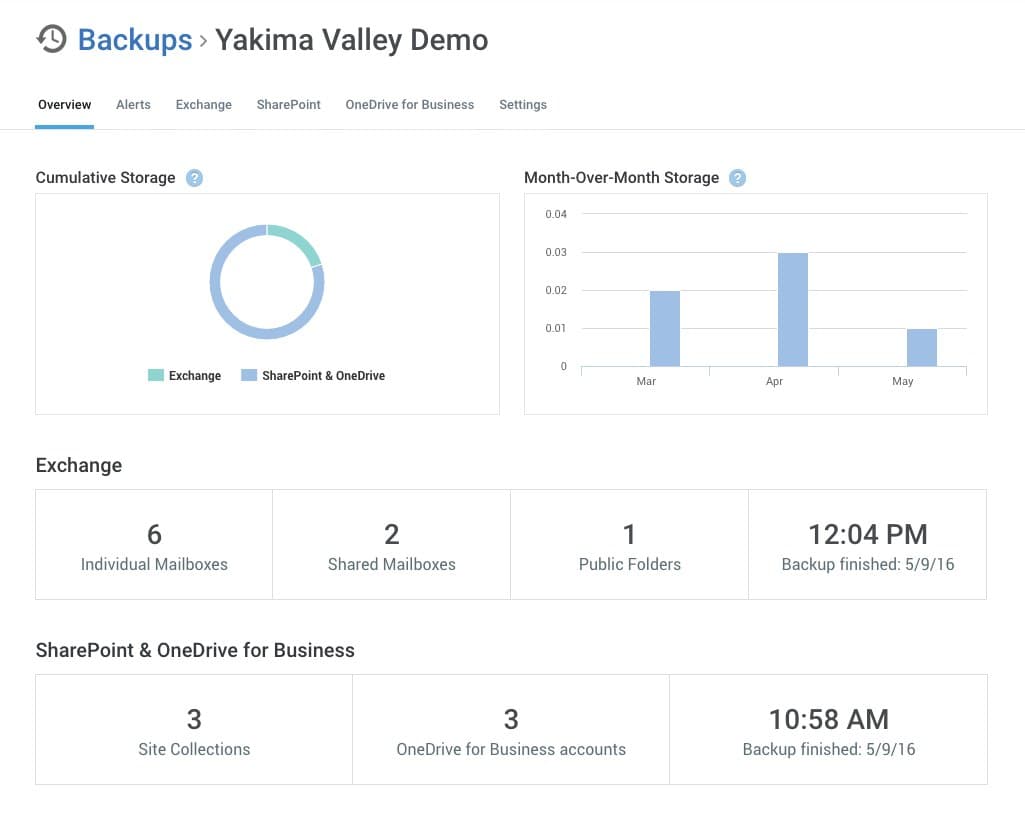This screenshot has height=819, width=1025.
Task: Open the OneDrive for Business accounts card
Action: tap(511, 729)
